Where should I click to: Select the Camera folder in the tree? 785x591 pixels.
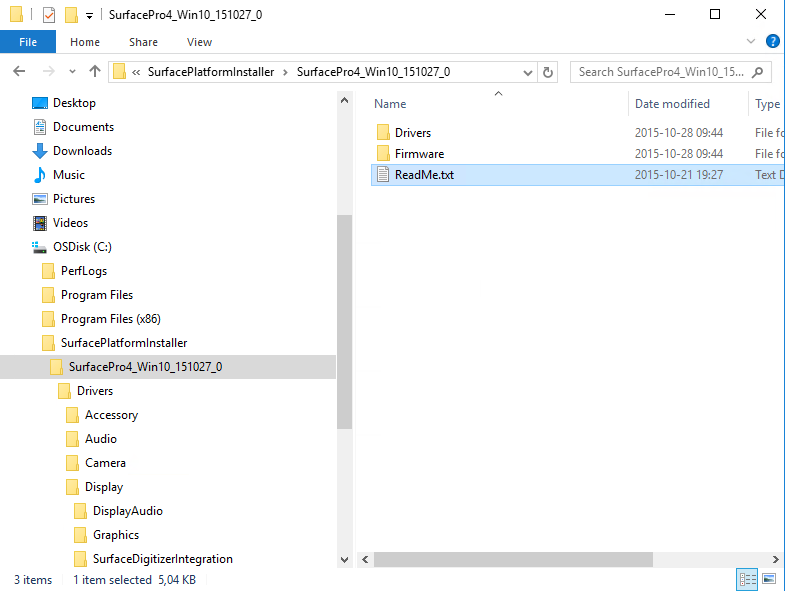pyautogui.click(x=96, y=463)
